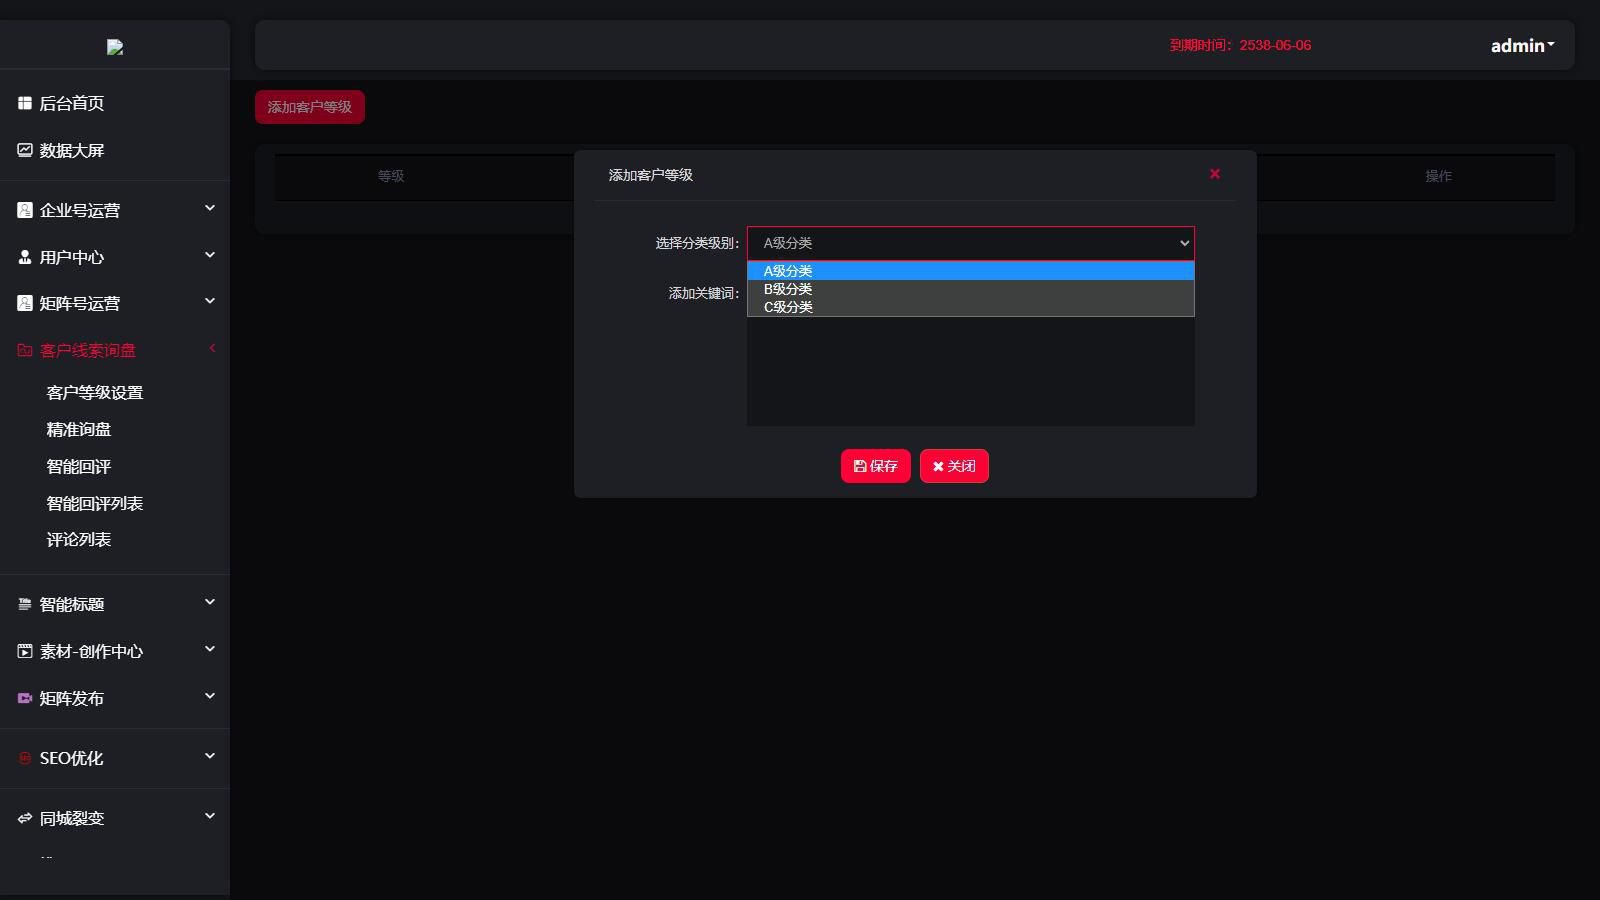Viewport: 1600px width, 900px height.
Task: Click the 后台首页 grid icon
Action: (x=25, y=103)
